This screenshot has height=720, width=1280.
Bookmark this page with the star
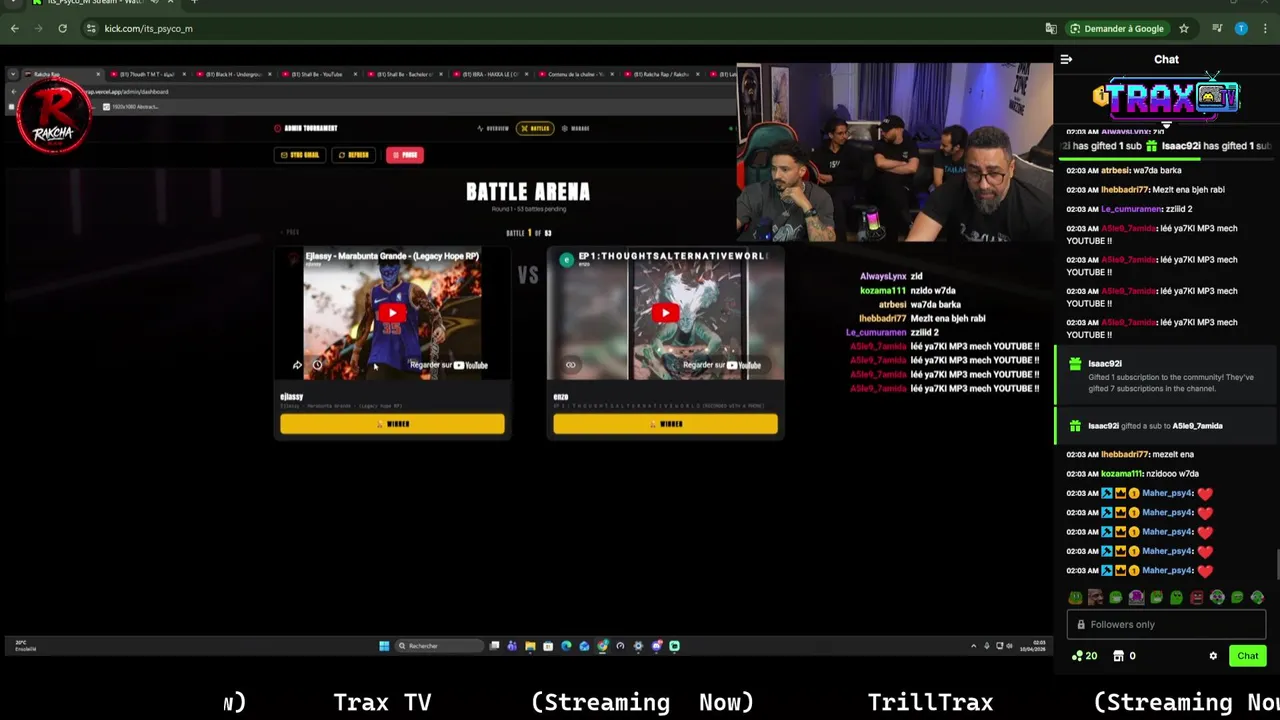[x=1184, y=28]
